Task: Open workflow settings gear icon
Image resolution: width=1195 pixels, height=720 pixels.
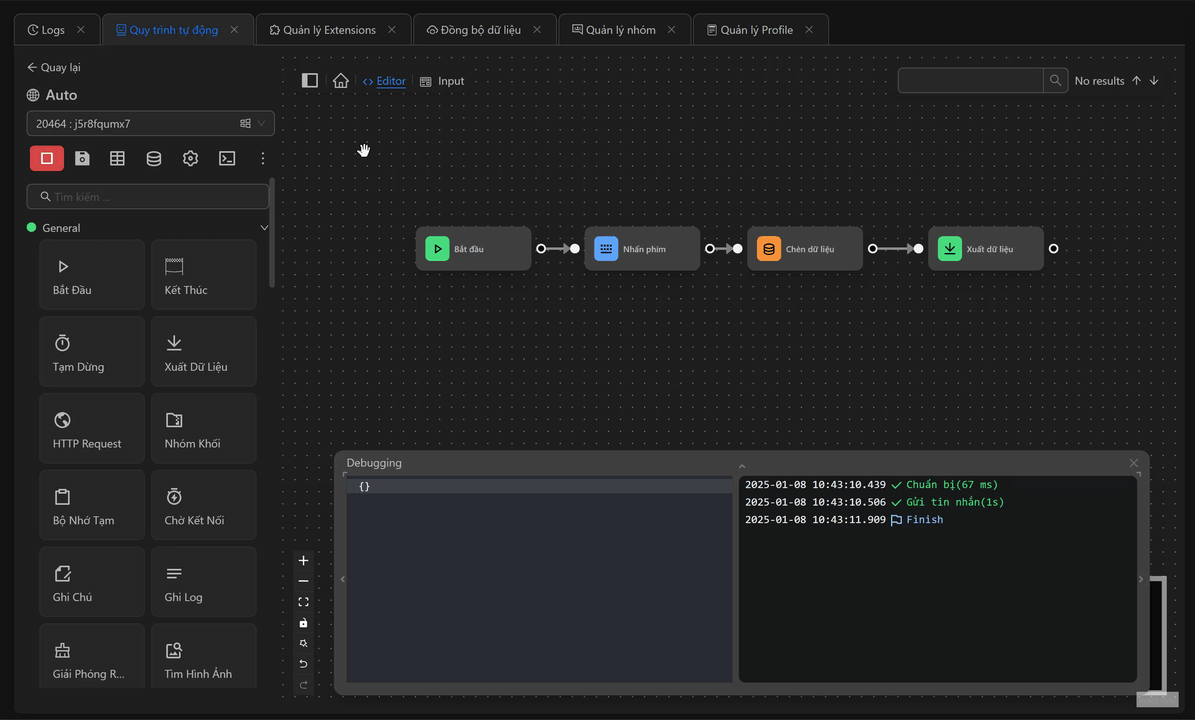Action: pos(190,158)
